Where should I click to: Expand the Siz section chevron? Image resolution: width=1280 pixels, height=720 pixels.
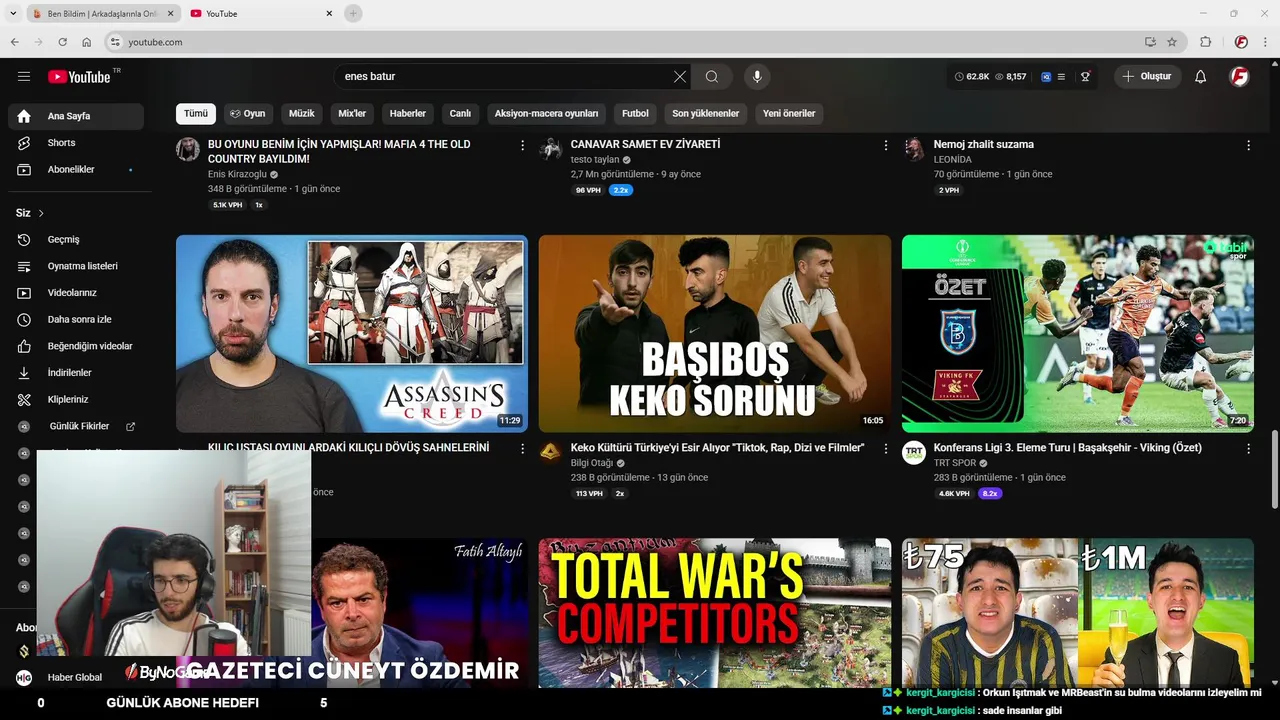click(41, 213)
